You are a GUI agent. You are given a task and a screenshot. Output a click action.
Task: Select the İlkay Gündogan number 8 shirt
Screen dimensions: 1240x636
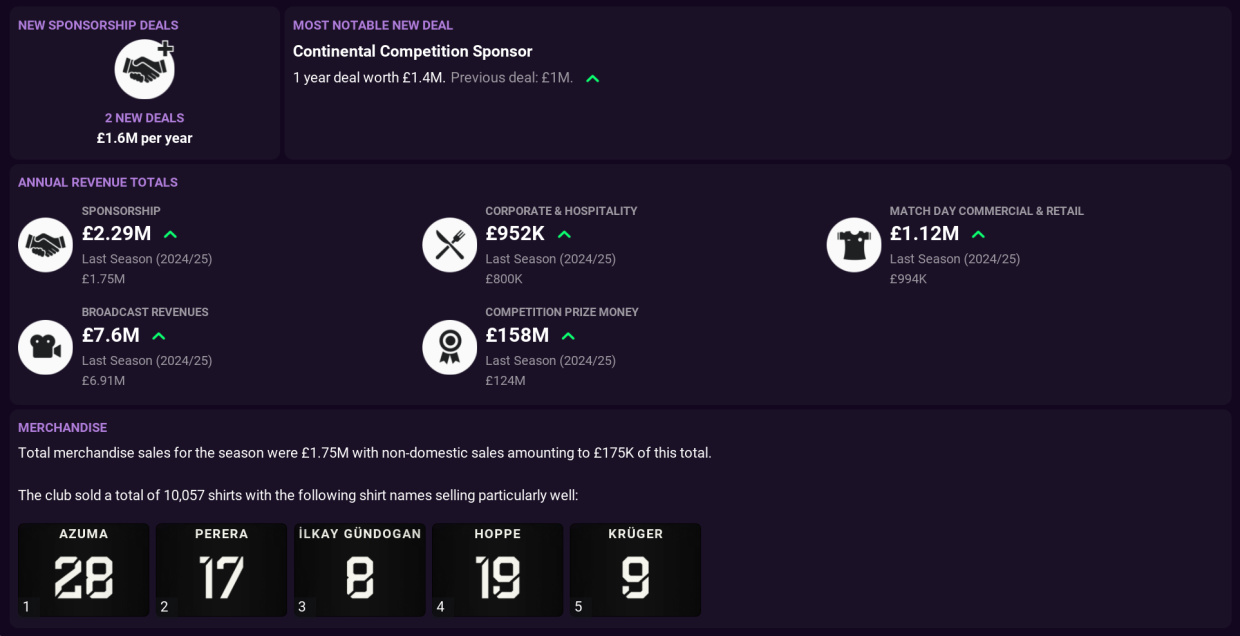click(x=359, y=569)
